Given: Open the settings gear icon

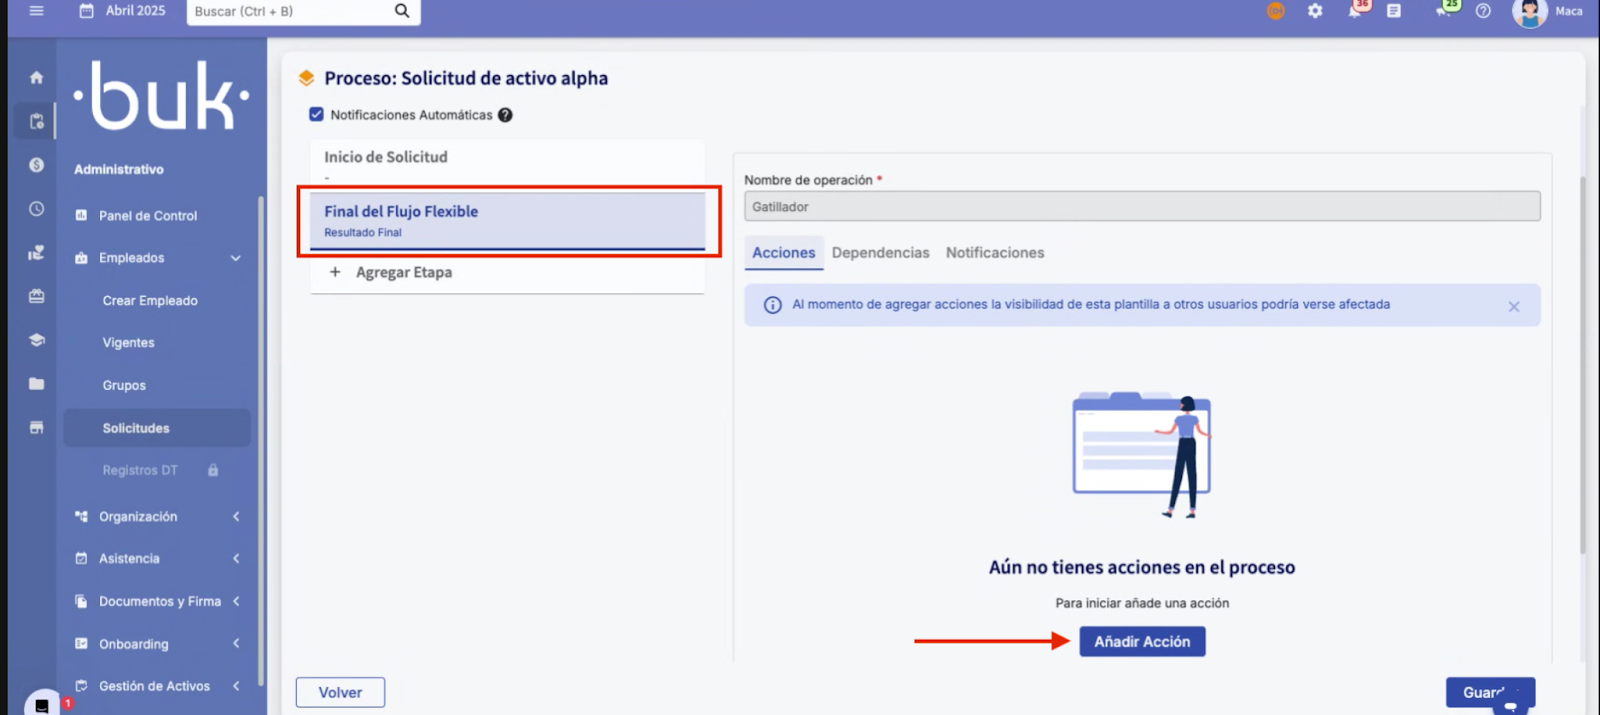Looking at the screenshot, I should coord(1315,11).
